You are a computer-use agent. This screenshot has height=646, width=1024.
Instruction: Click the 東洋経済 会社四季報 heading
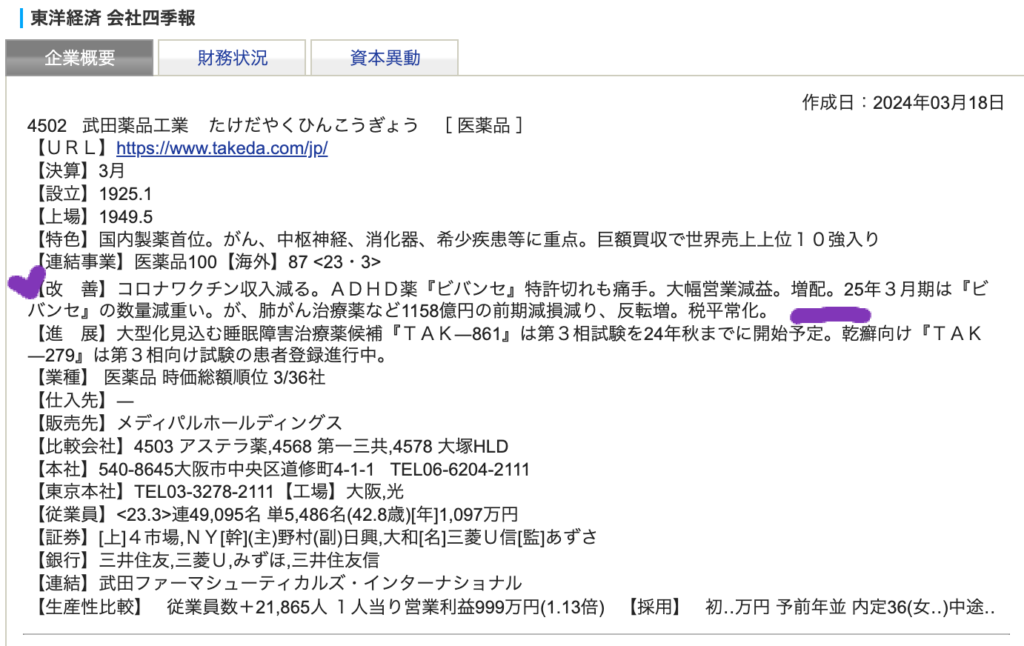click(112, 18)
